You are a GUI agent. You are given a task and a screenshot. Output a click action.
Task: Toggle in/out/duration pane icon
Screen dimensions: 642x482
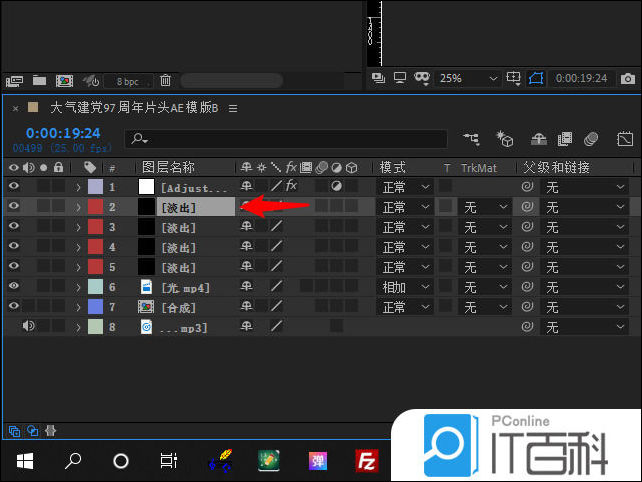(x=50, y=431)
